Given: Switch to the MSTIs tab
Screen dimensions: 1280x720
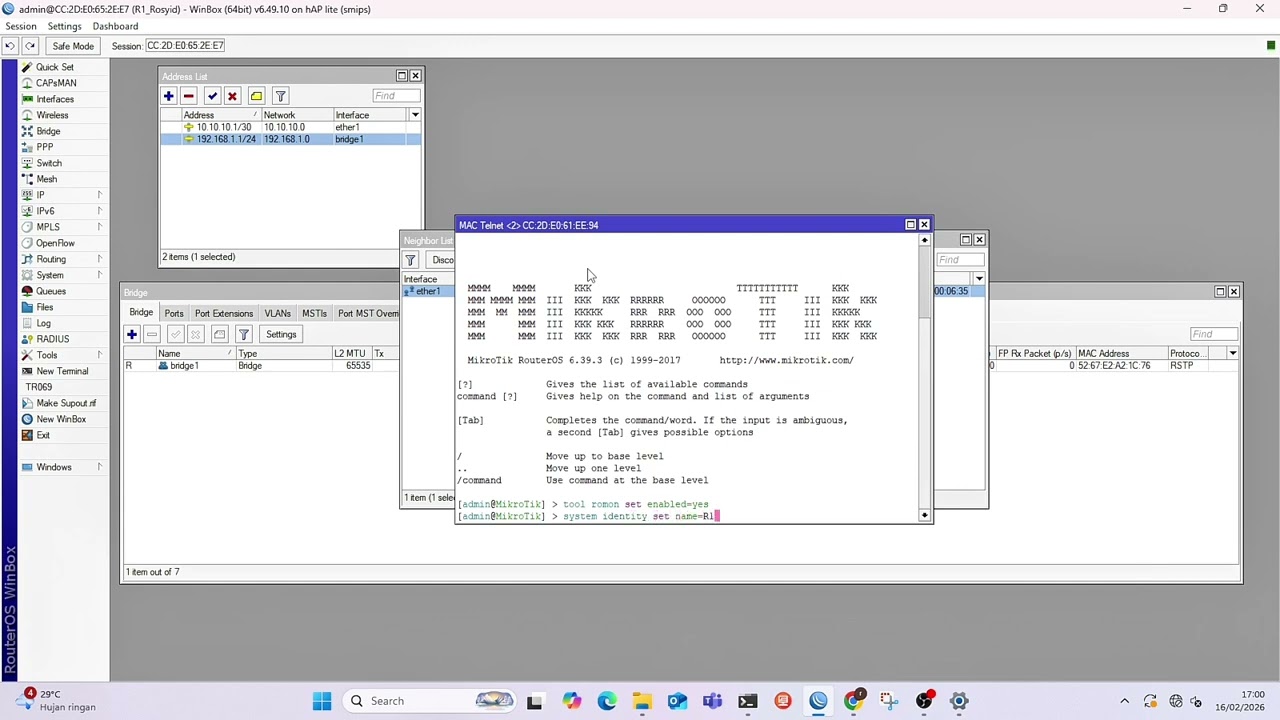Looking at the screenshot, I should coord(314,314).
